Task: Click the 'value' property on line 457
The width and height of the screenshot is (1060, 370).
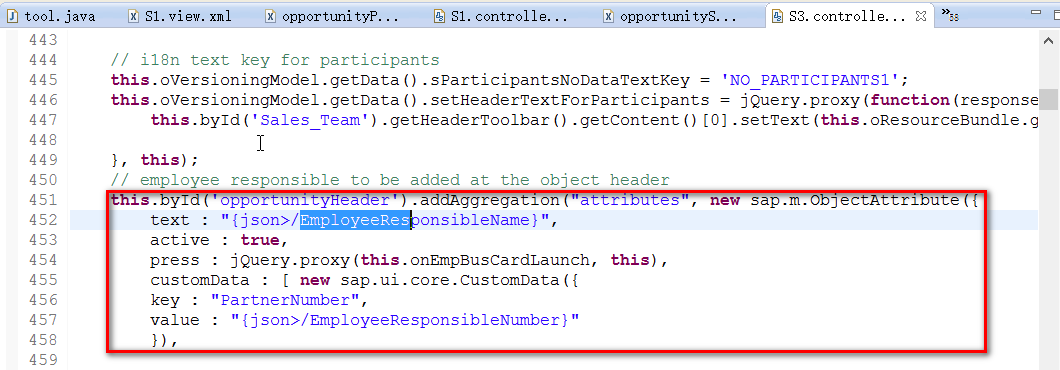Action: 175,320
